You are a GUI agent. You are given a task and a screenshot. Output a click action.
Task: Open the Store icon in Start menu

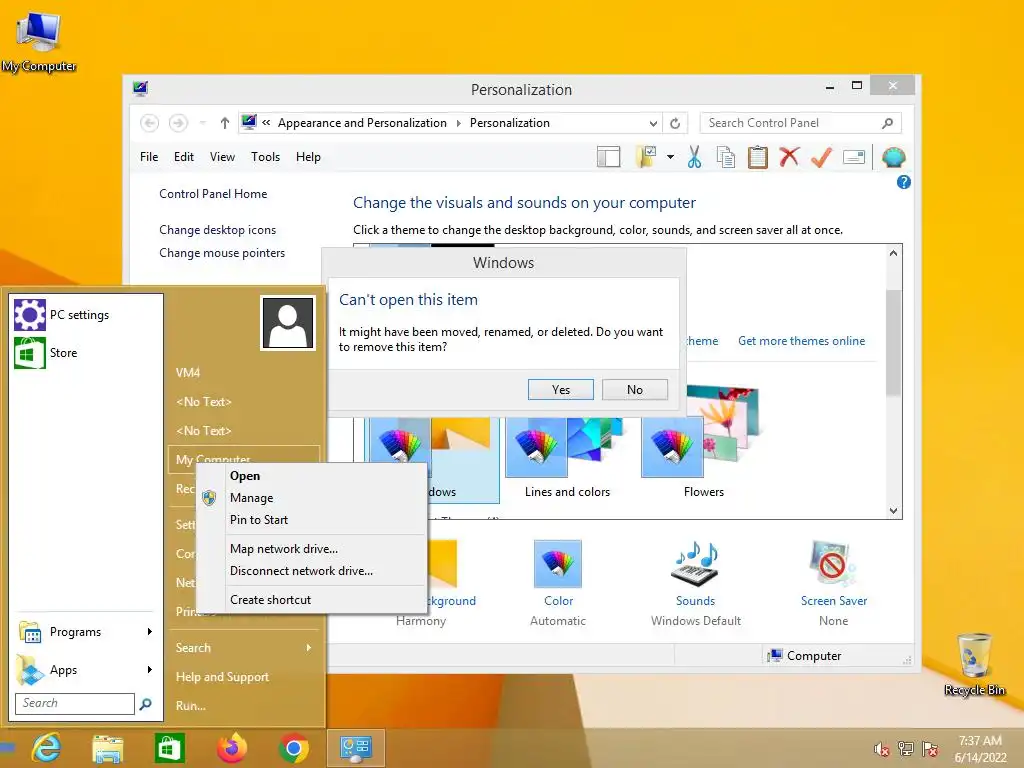coord(30,353)
